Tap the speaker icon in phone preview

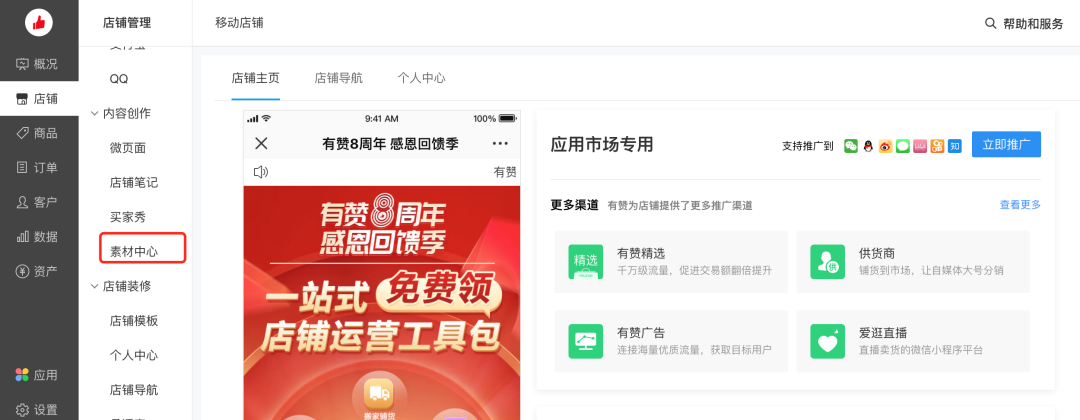[x=261, y=172]
